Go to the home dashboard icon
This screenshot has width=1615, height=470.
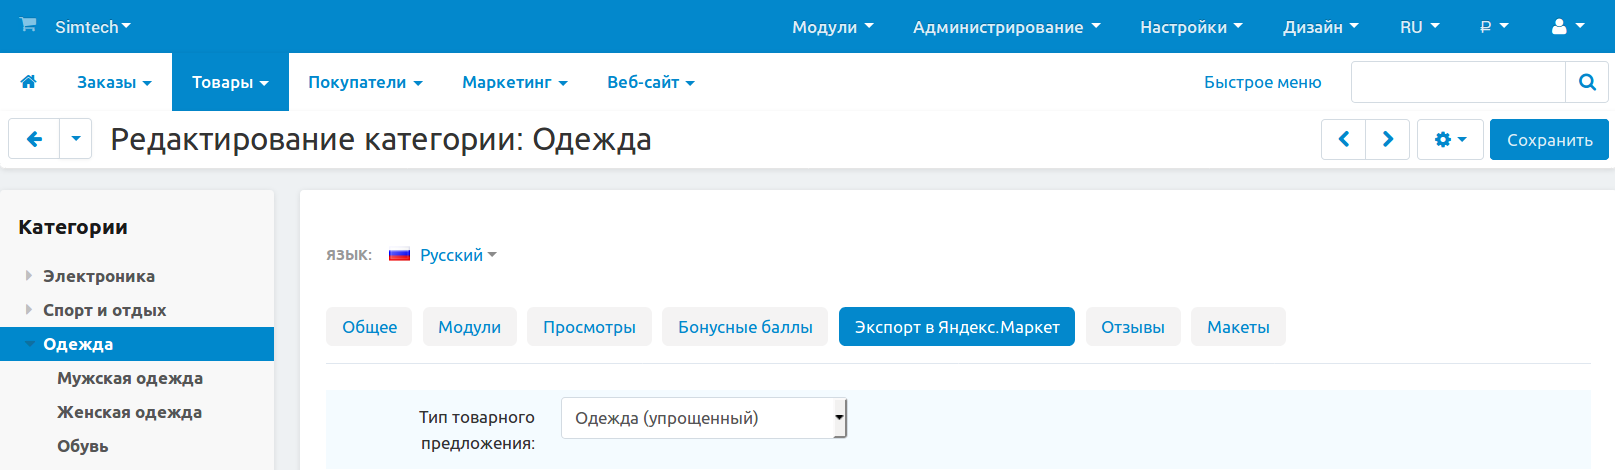tap(29, 82)
